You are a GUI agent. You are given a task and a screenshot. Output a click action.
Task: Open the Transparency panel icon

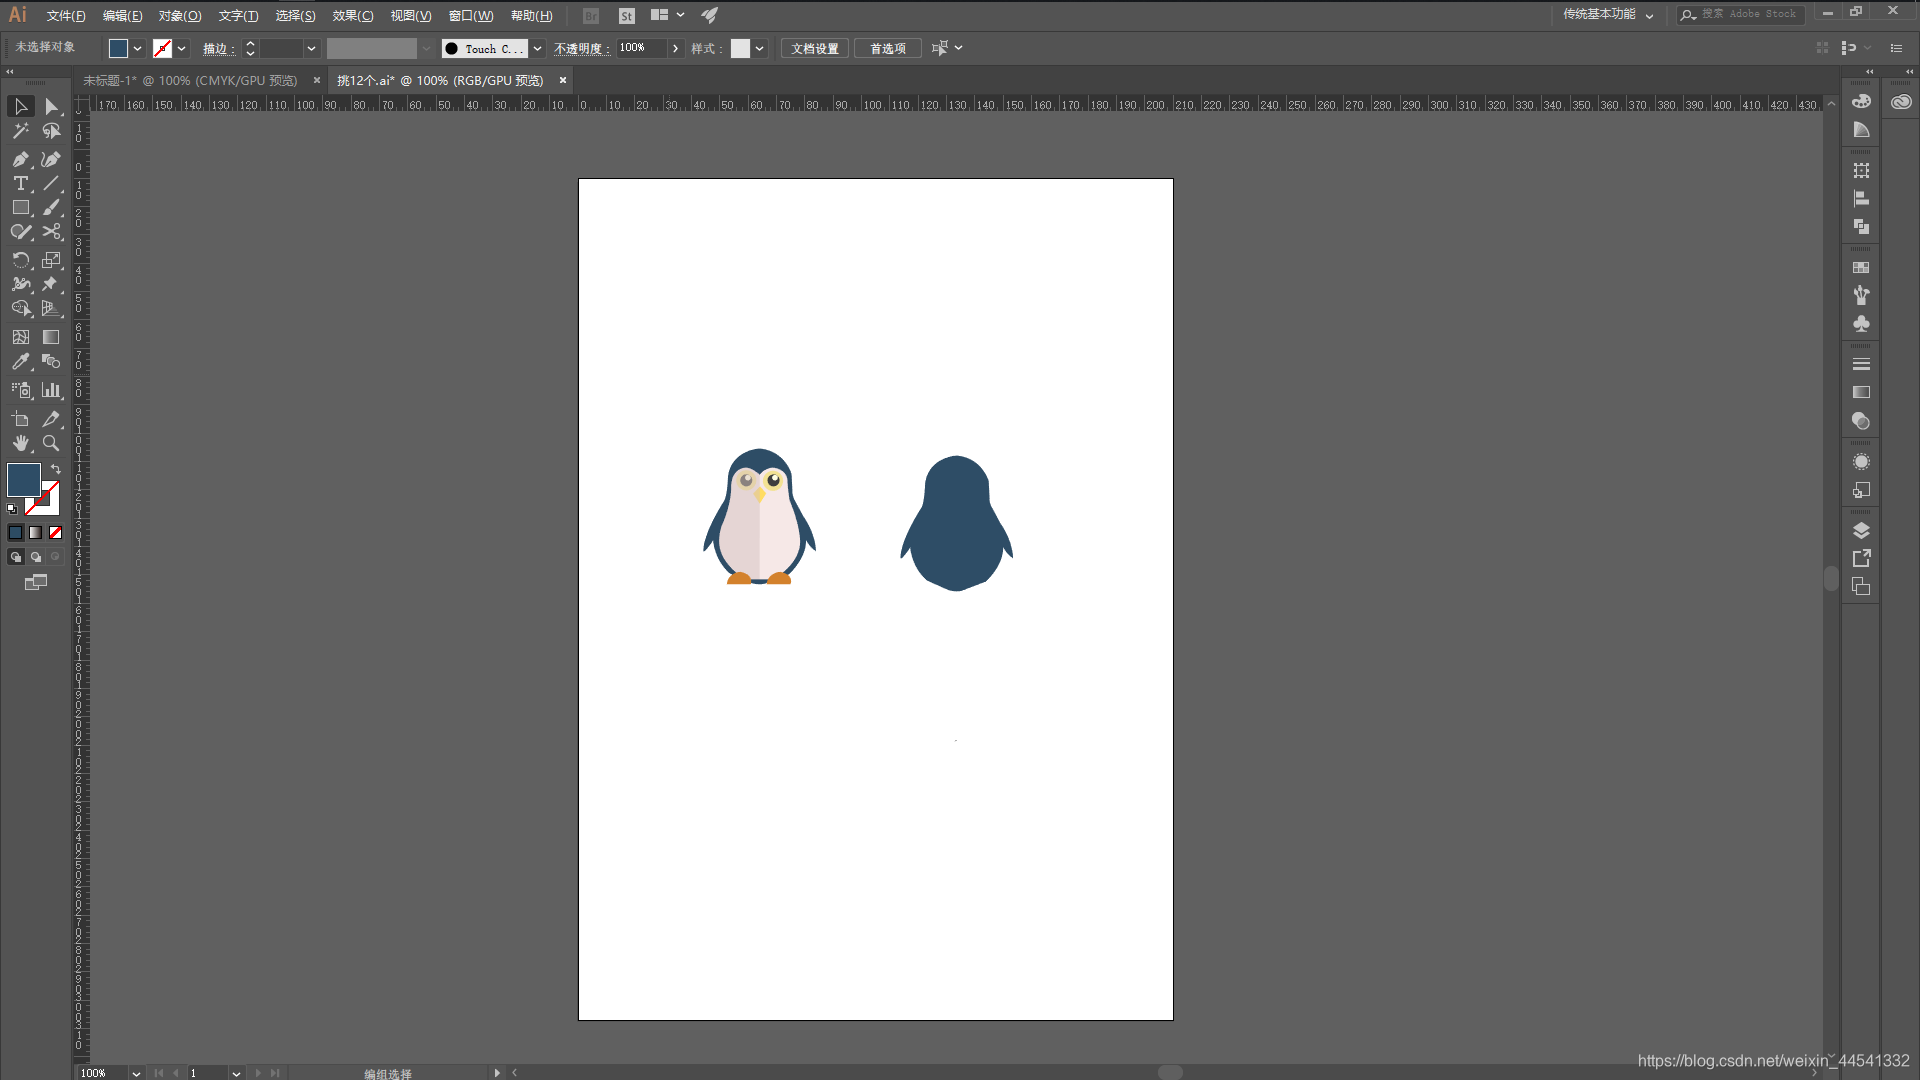coord(1861,421)
